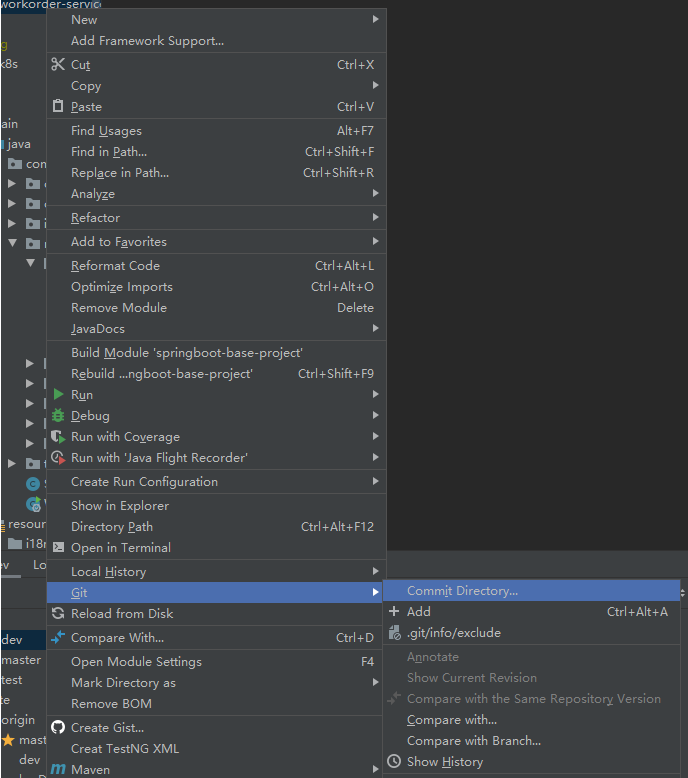Click the green Run play icon
688x778 pixels.
click(58, 395)
